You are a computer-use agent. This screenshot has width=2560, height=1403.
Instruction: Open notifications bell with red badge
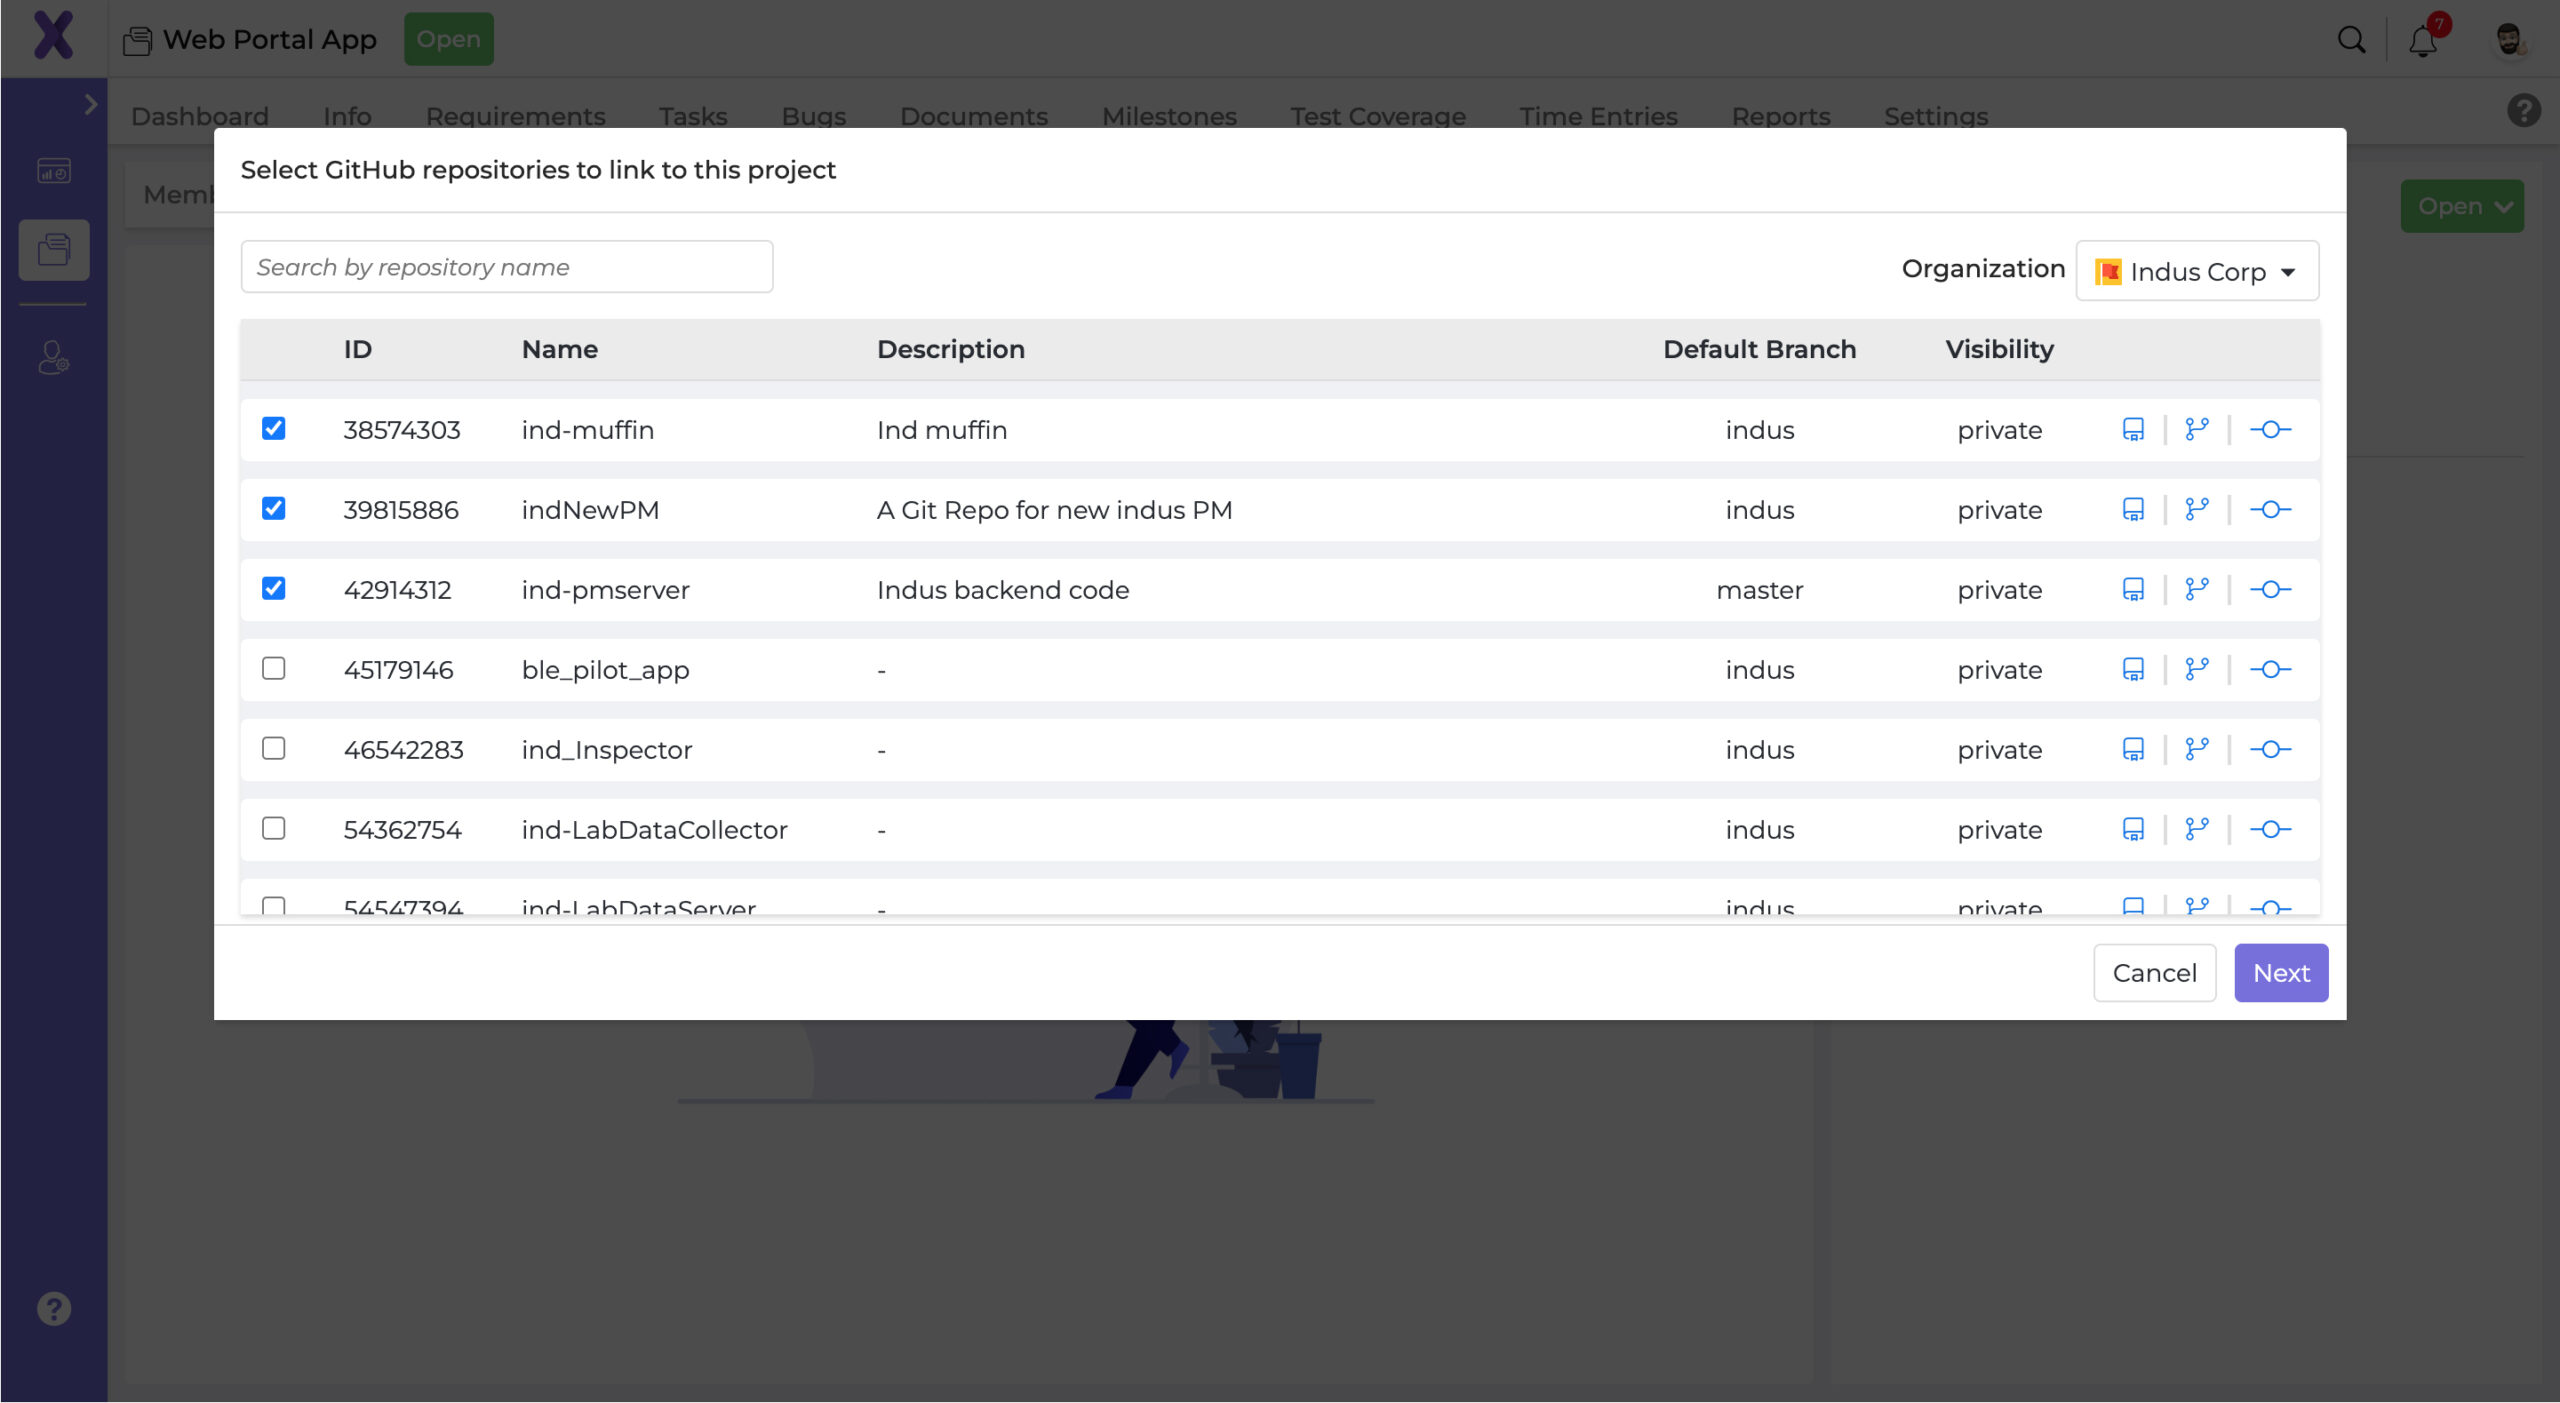[x=2424, y=40]
